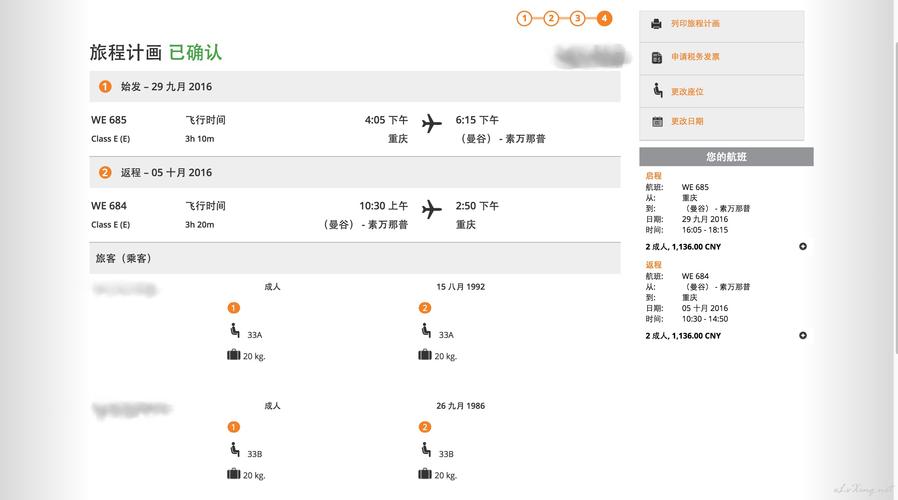Click baggage icon for second passenger outbound
Screen dimensions: 898x500
point(234,474)
